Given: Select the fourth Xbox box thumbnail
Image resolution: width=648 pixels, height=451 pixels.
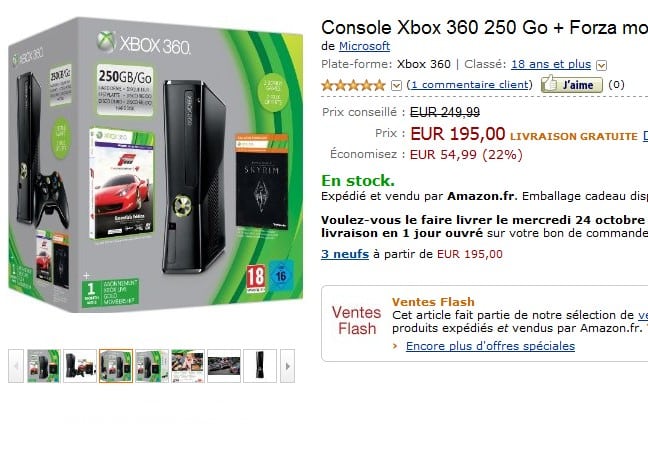Looking at the screenshot, I should 152,366.
